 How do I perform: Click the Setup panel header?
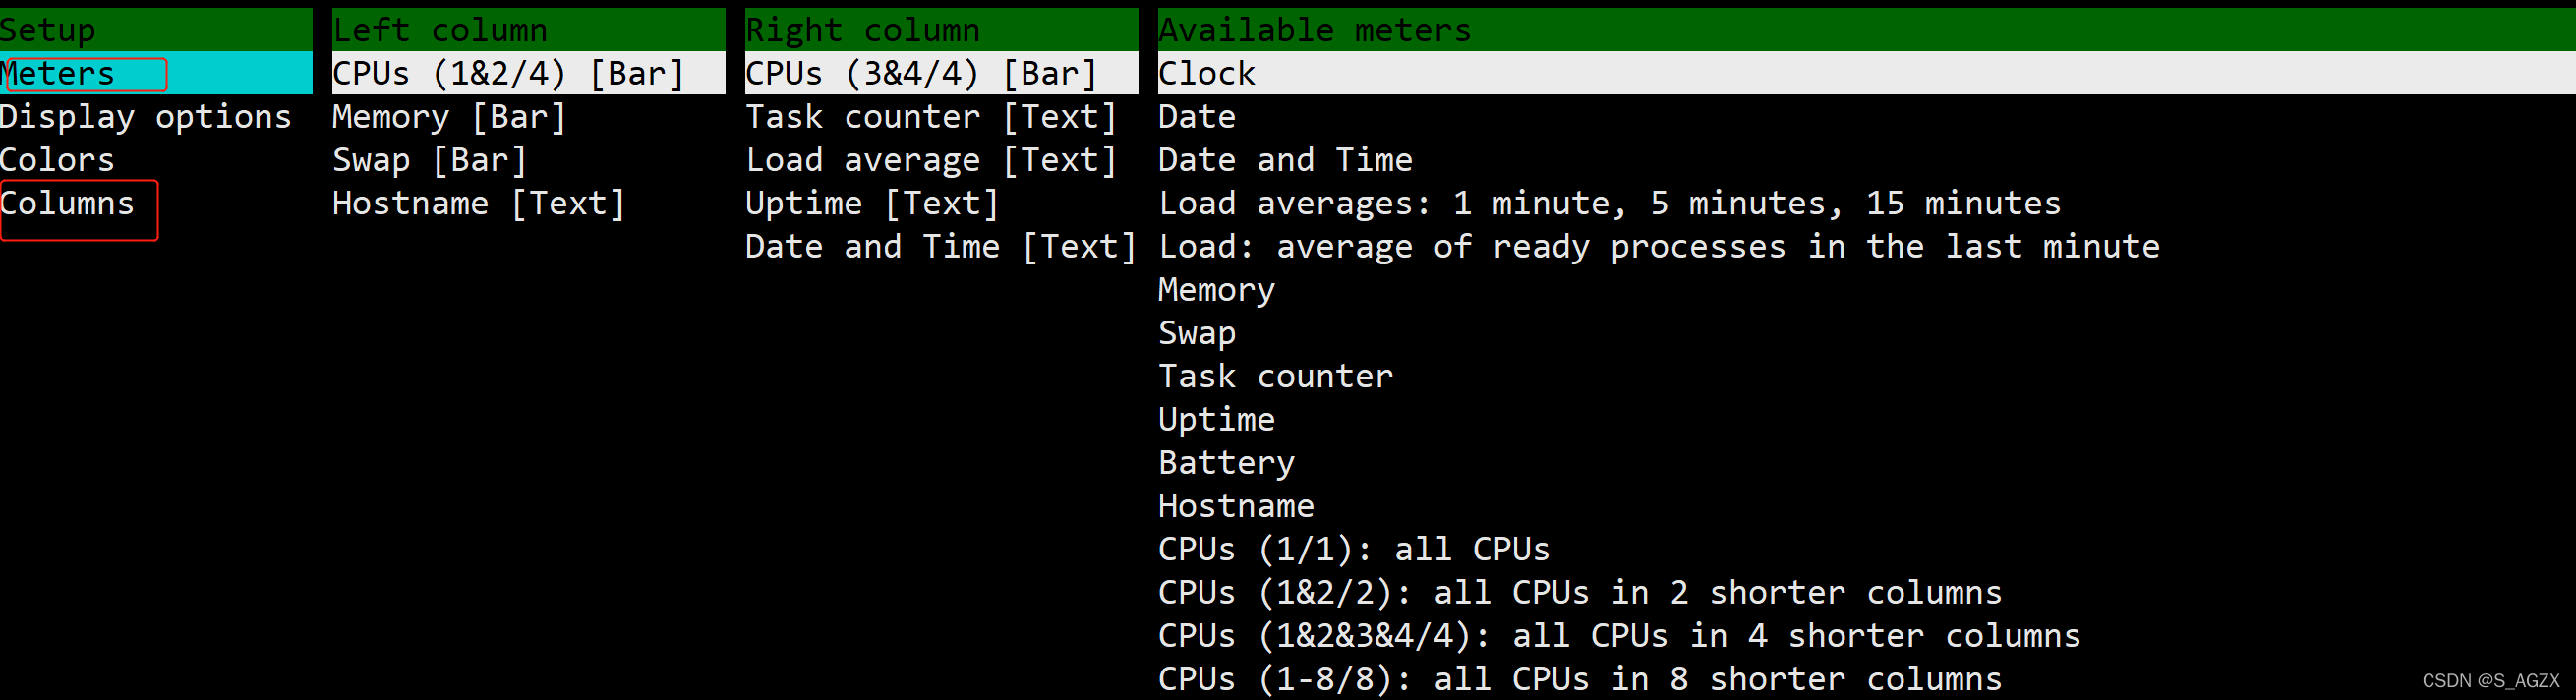[156, 29]
